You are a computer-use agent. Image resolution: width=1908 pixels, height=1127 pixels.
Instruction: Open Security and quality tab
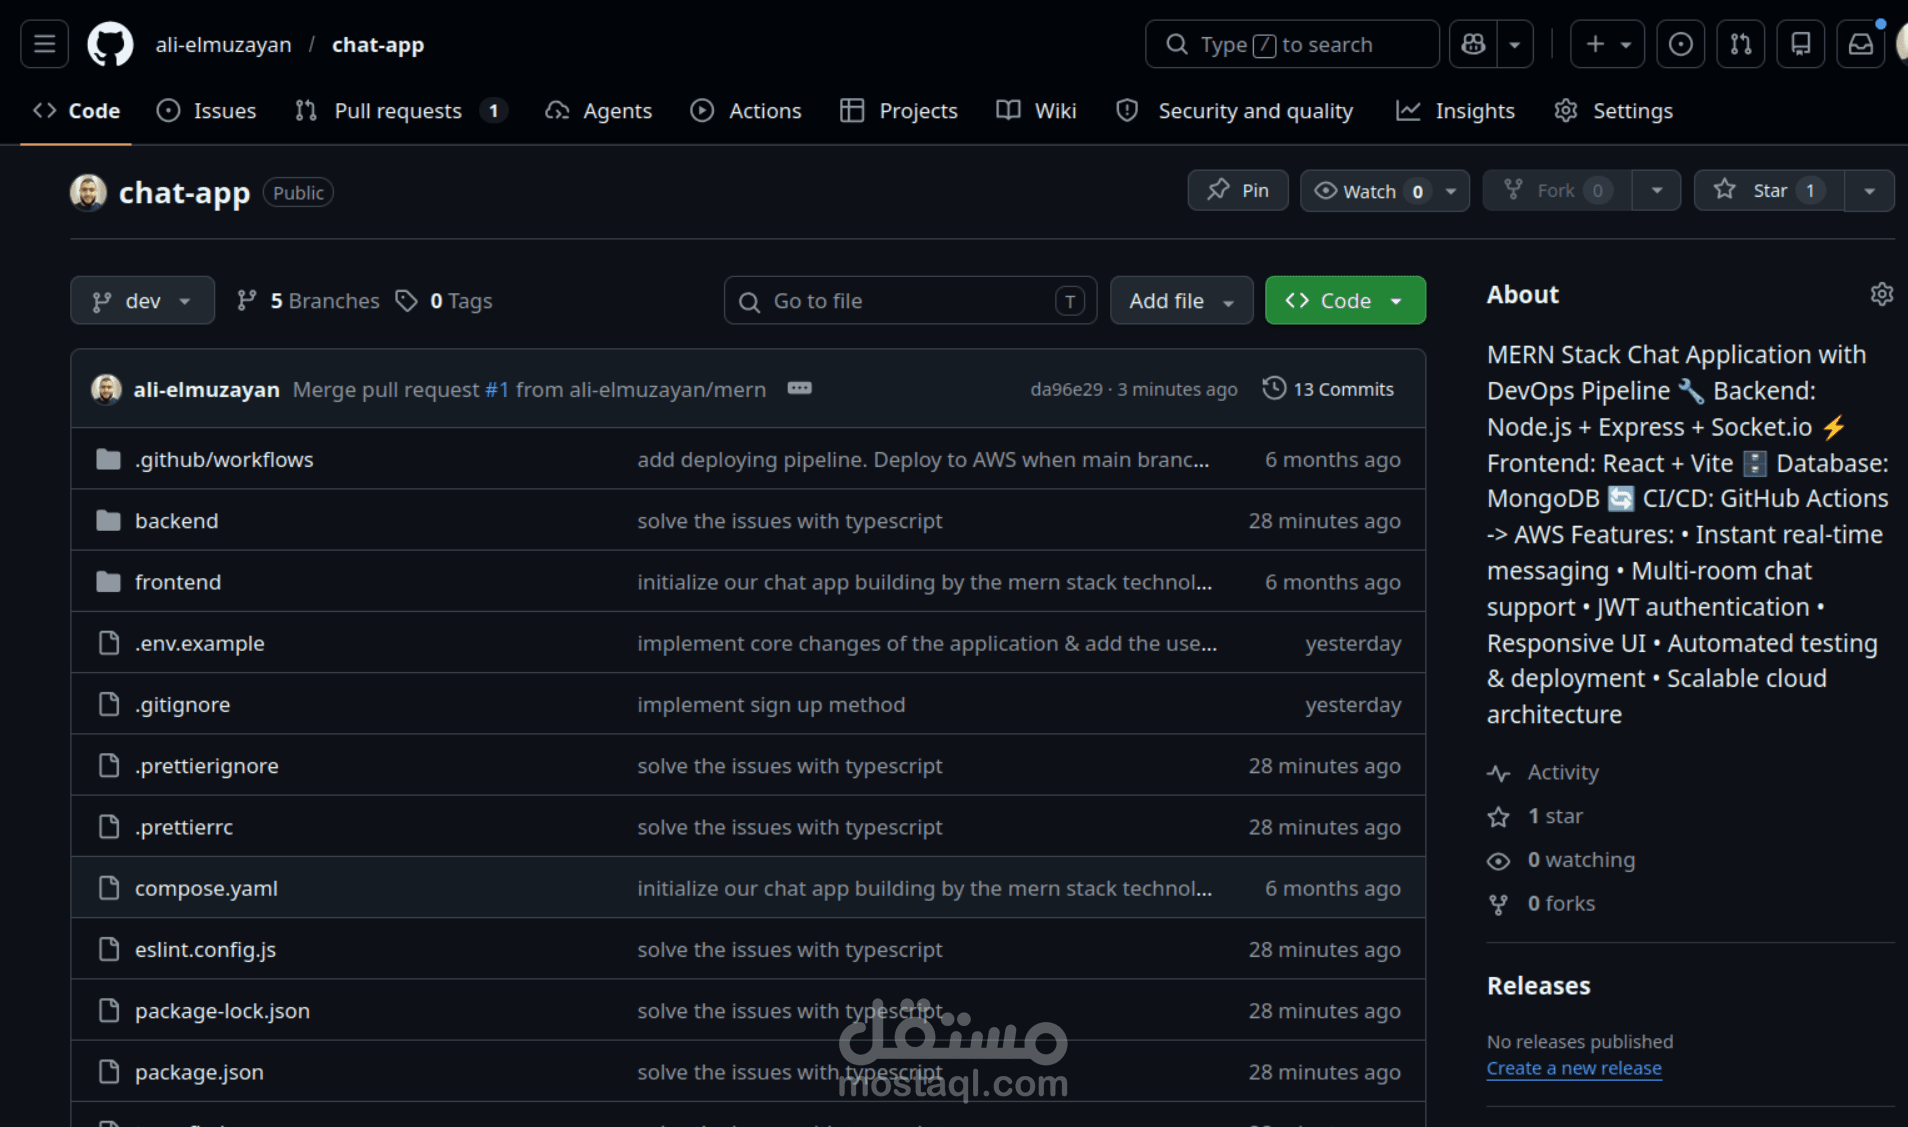click(1235, 111)
